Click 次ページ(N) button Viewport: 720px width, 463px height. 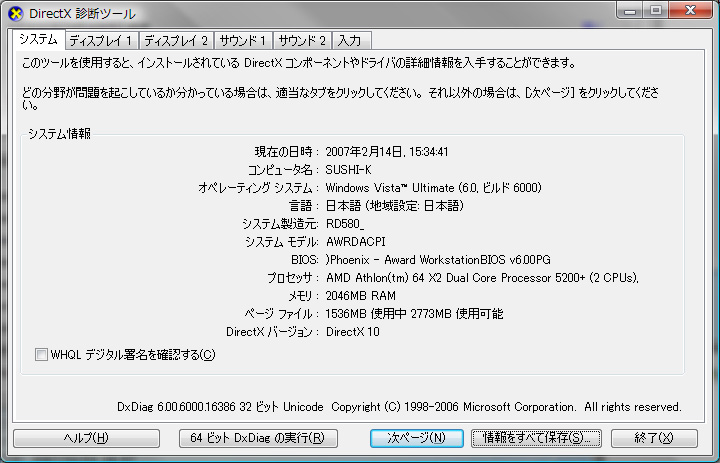pyautogui.click(x=416, y=438)
